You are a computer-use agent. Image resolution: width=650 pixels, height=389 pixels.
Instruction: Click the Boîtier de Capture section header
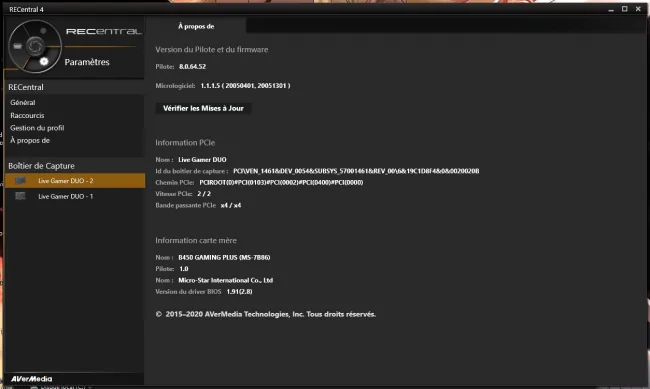(41, 166)
